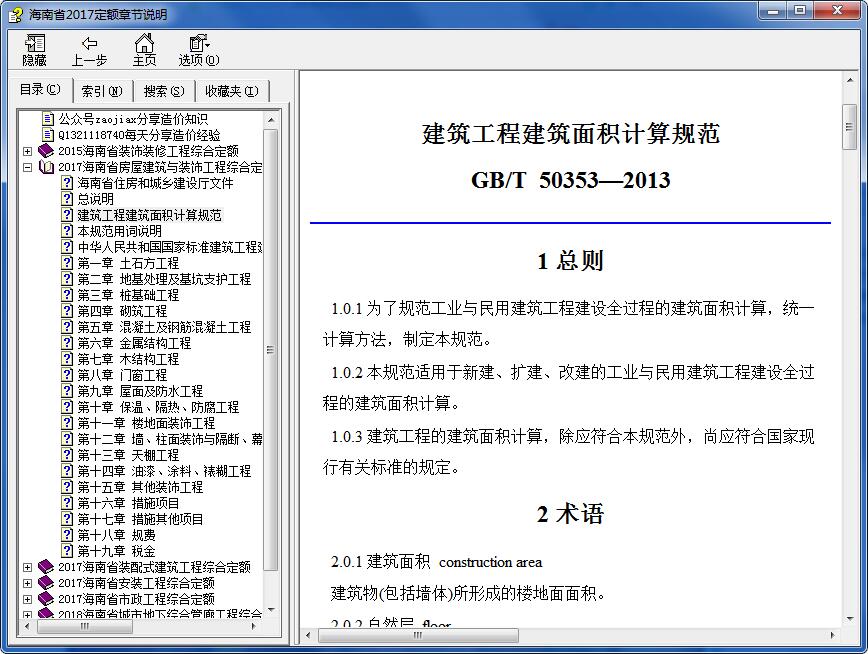The image size is (868, 654).
Task: Switch to the 收藏夹(I) tab
Action: click(232, 91)
